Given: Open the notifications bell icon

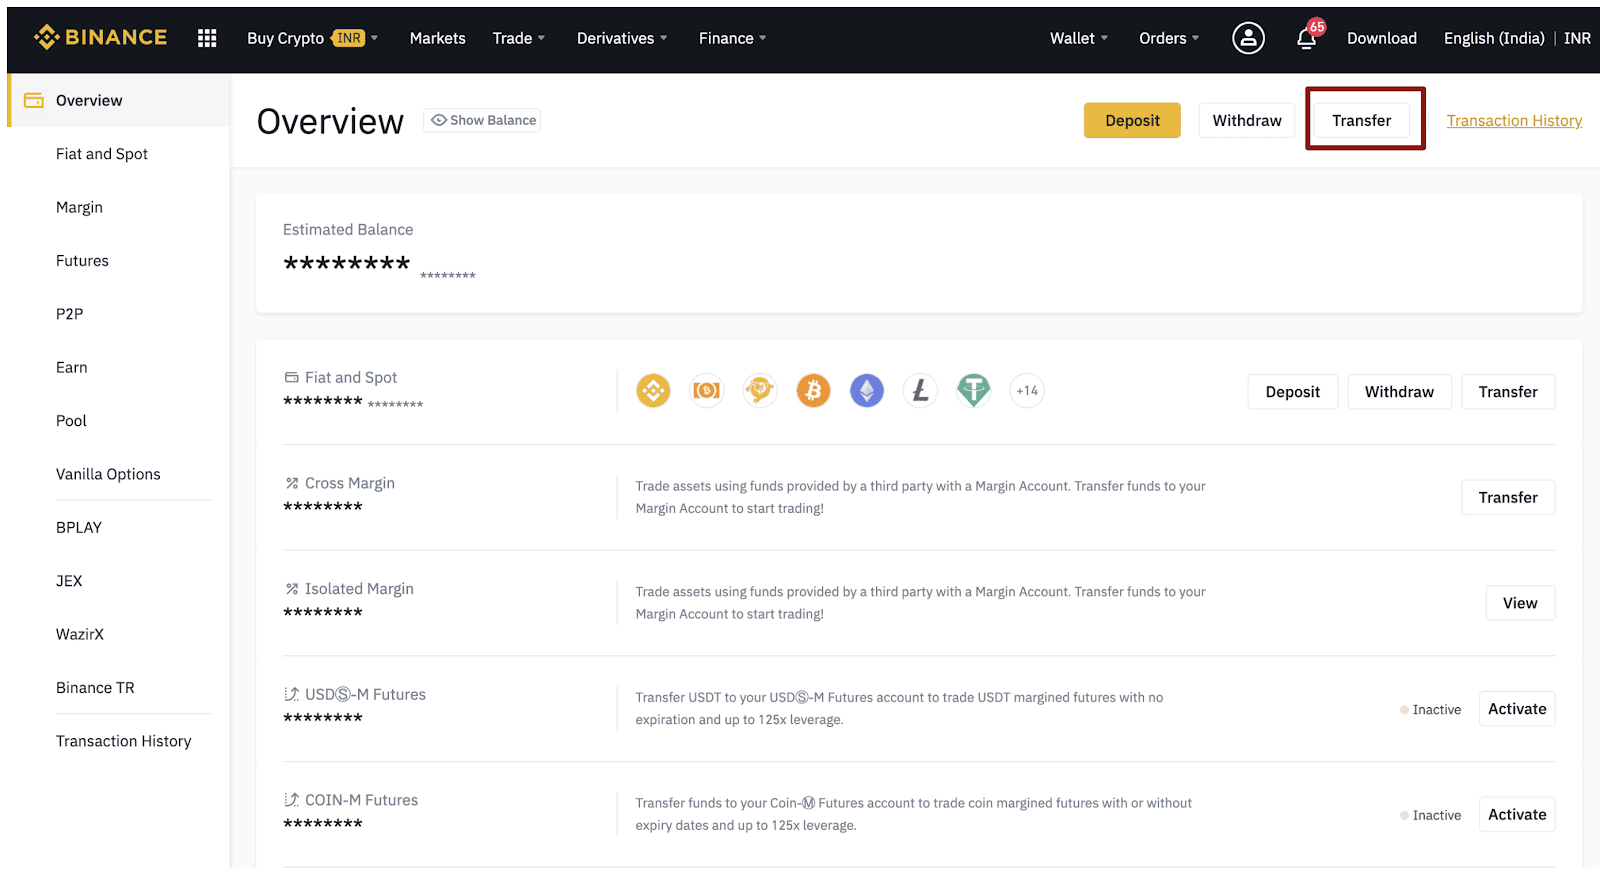Looking at the screenshot, I should tap(1307, 39).
